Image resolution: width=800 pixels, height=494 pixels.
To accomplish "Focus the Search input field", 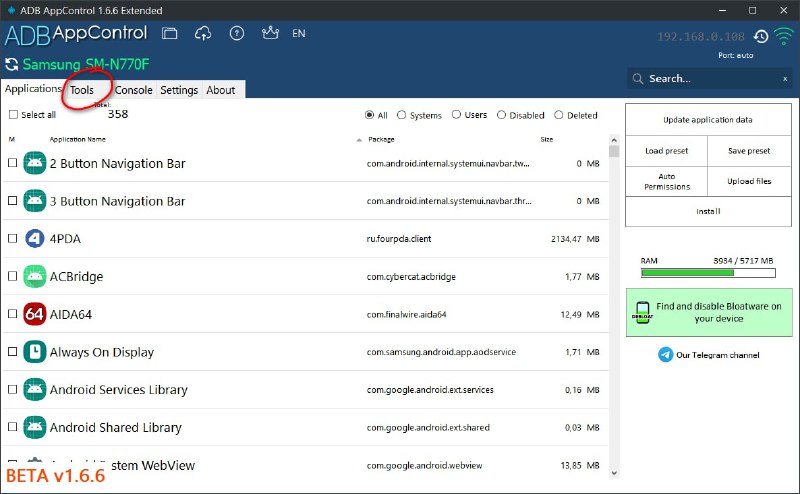I will click(712, 79).
